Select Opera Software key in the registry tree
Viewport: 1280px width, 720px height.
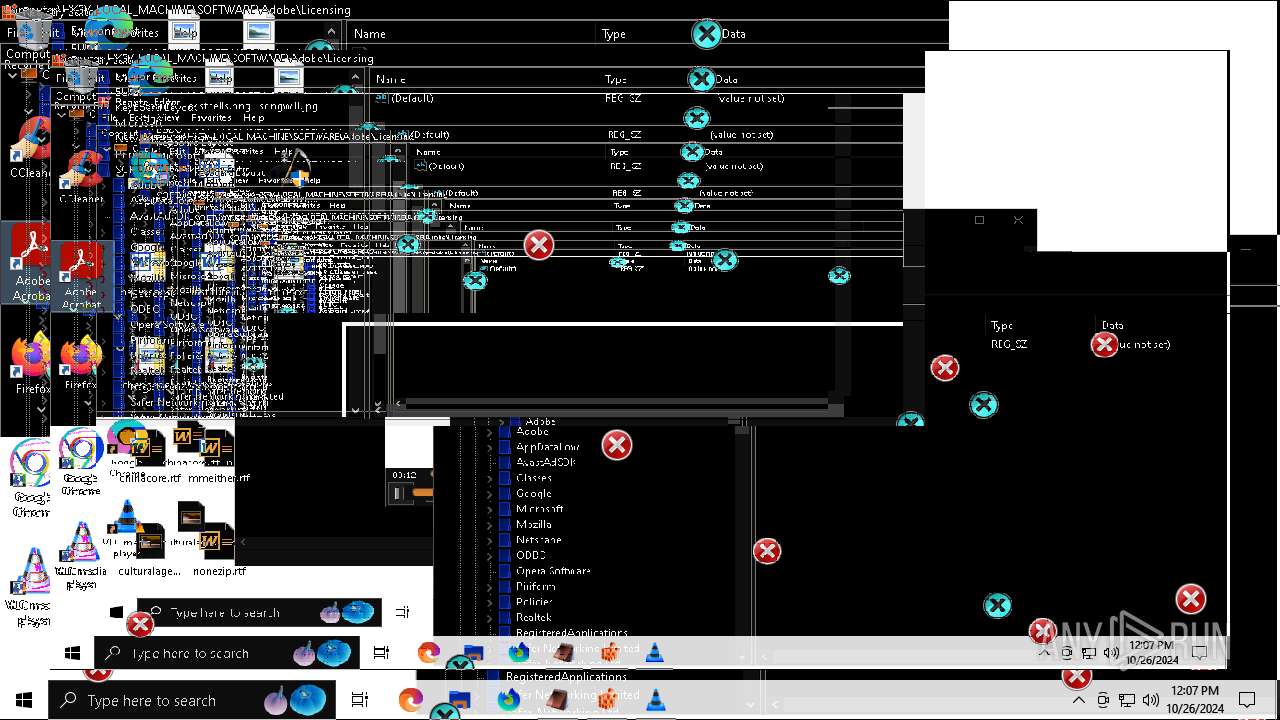[553, 571]
